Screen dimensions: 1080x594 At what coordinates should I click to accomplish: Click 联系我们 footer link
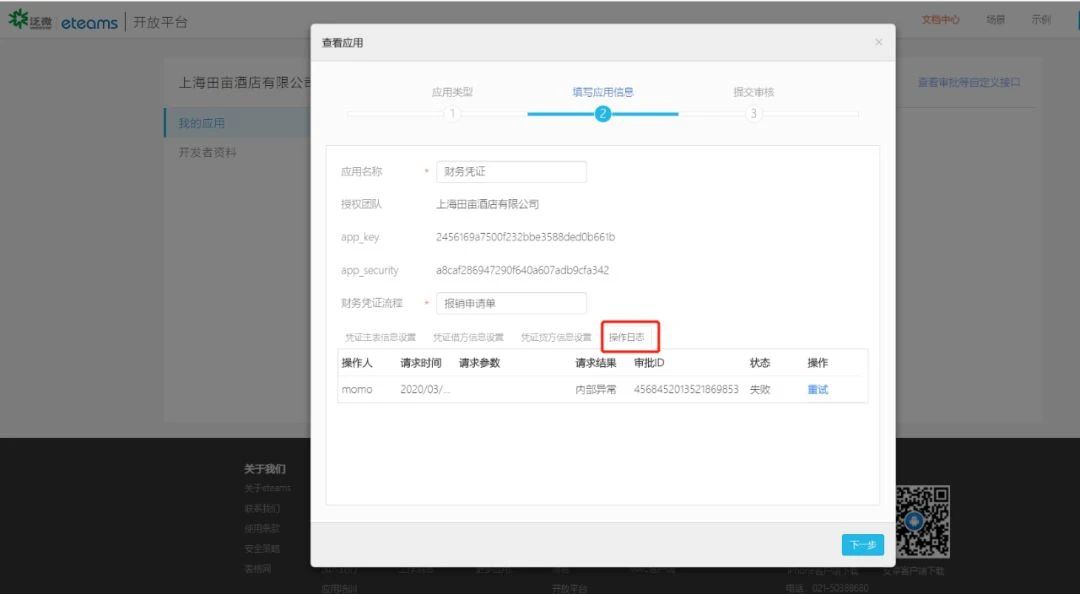pos(262,509)
